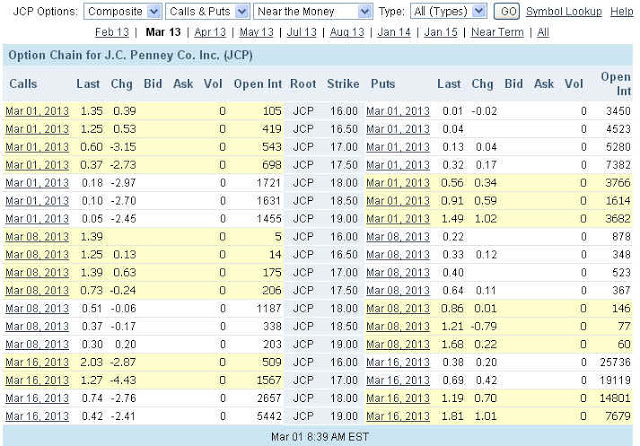Open Mar 01 put with open interest 3450
640x446 pixels.
tap(398, 111)
